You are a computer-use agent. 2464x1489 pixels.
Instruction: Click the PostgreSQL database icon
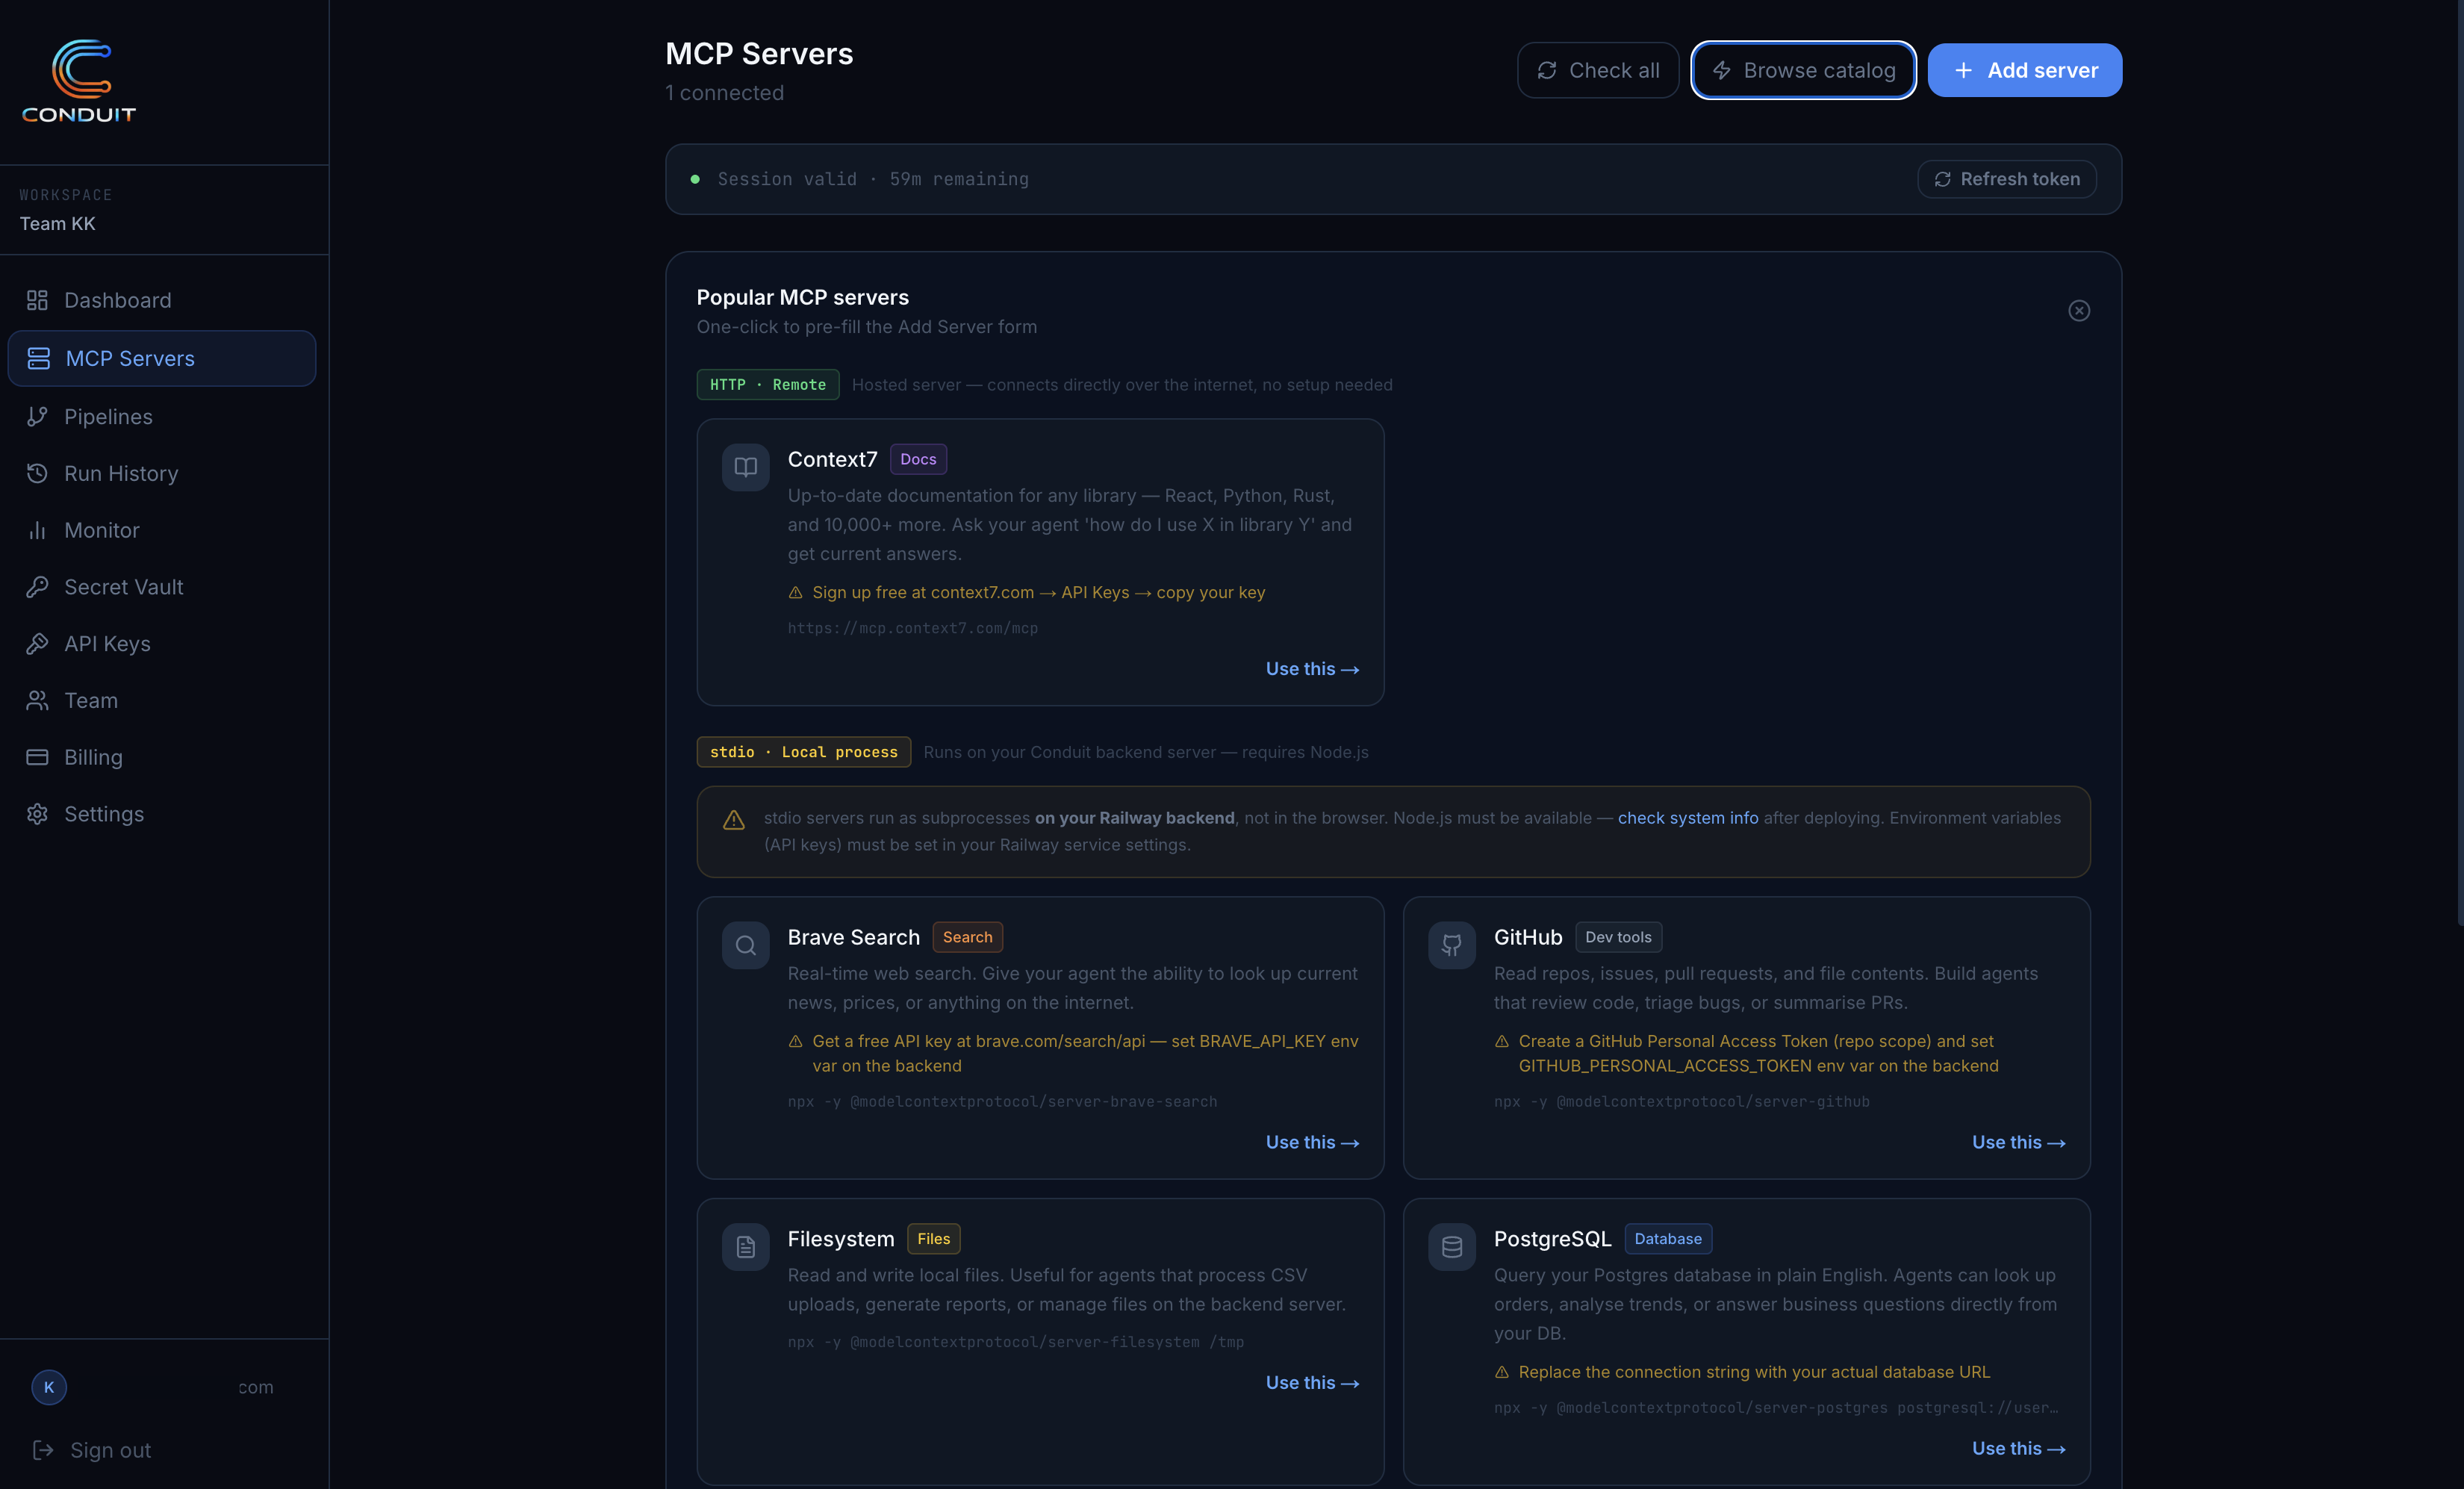coord(1451,1246)
